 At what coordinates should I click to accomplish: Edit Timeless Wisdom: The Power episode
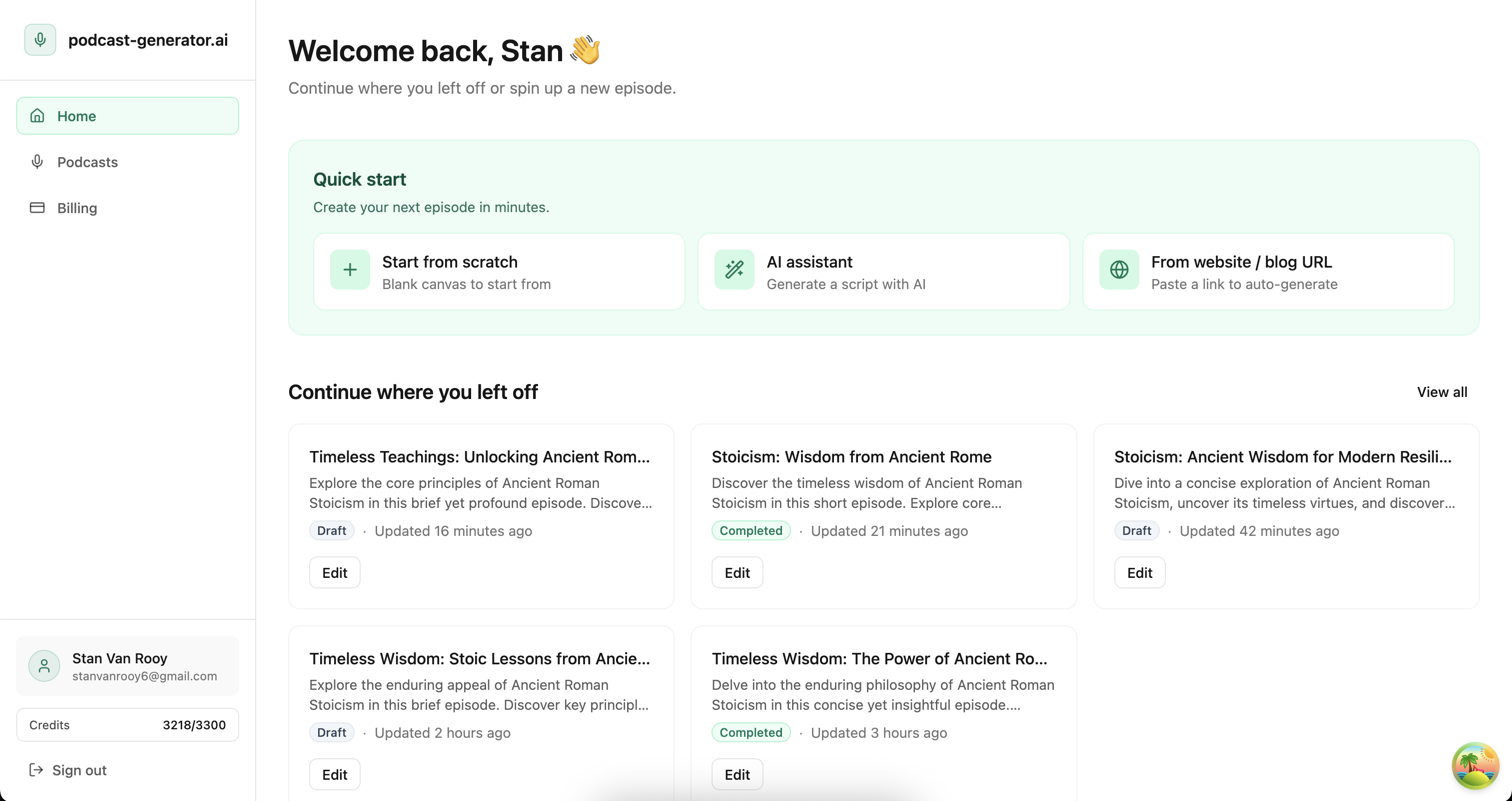click(737, 775)
